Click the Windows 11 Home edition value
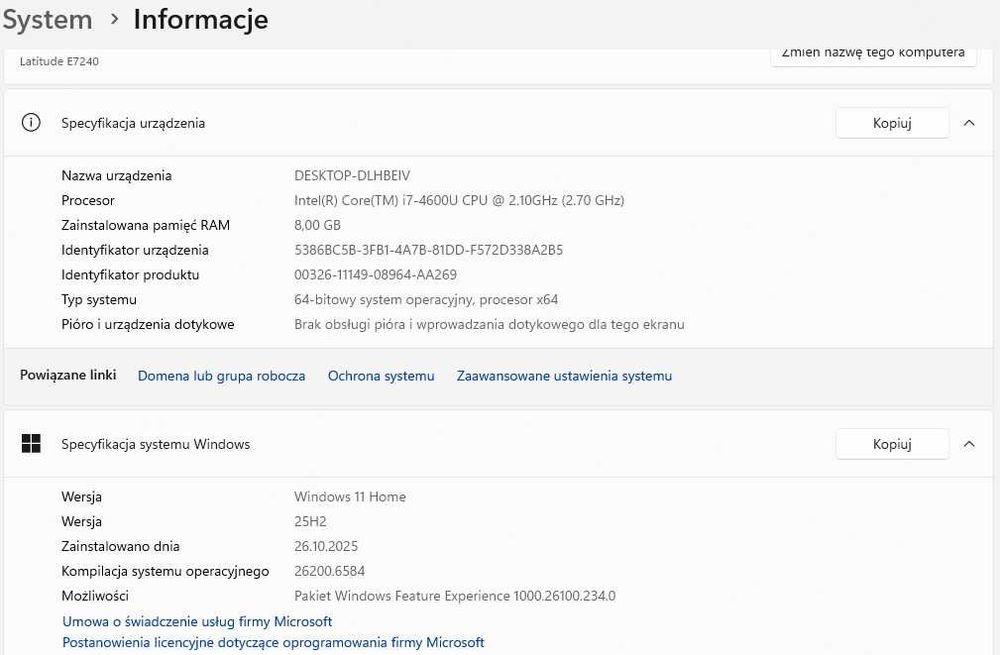 tap(349, 497)
